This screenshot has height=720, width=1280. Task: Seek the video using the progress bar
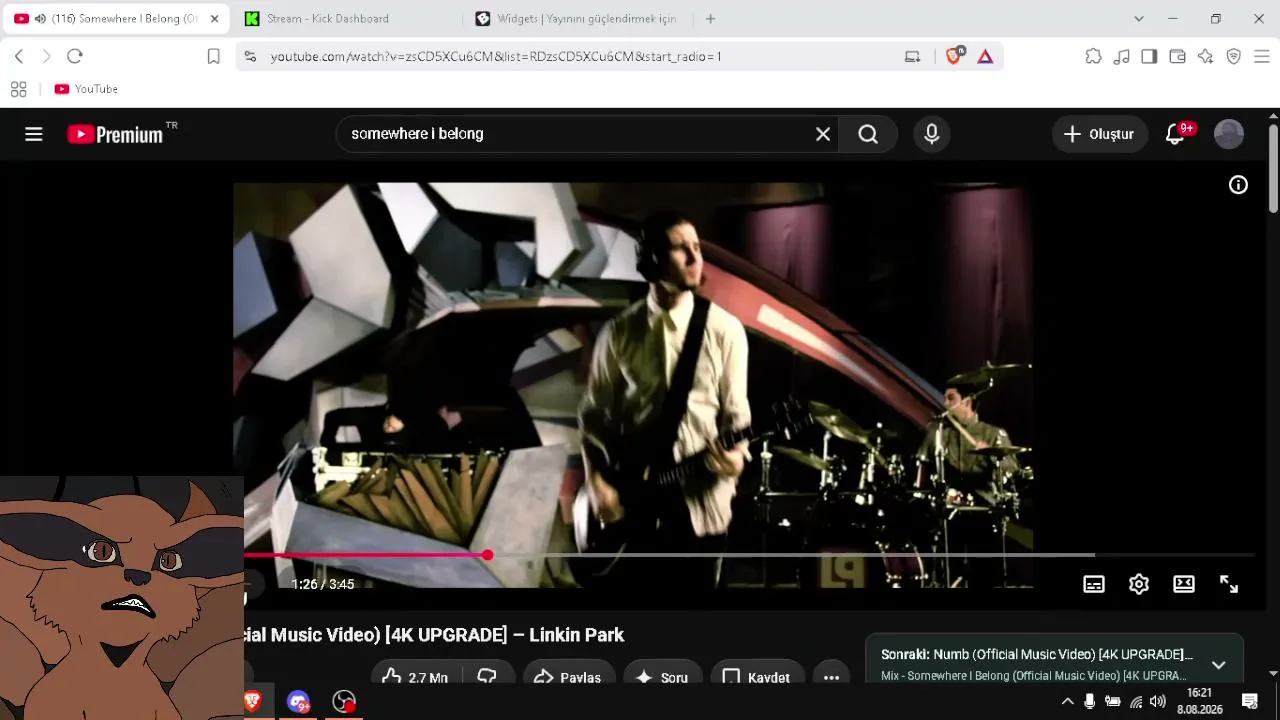pos(749,554)
